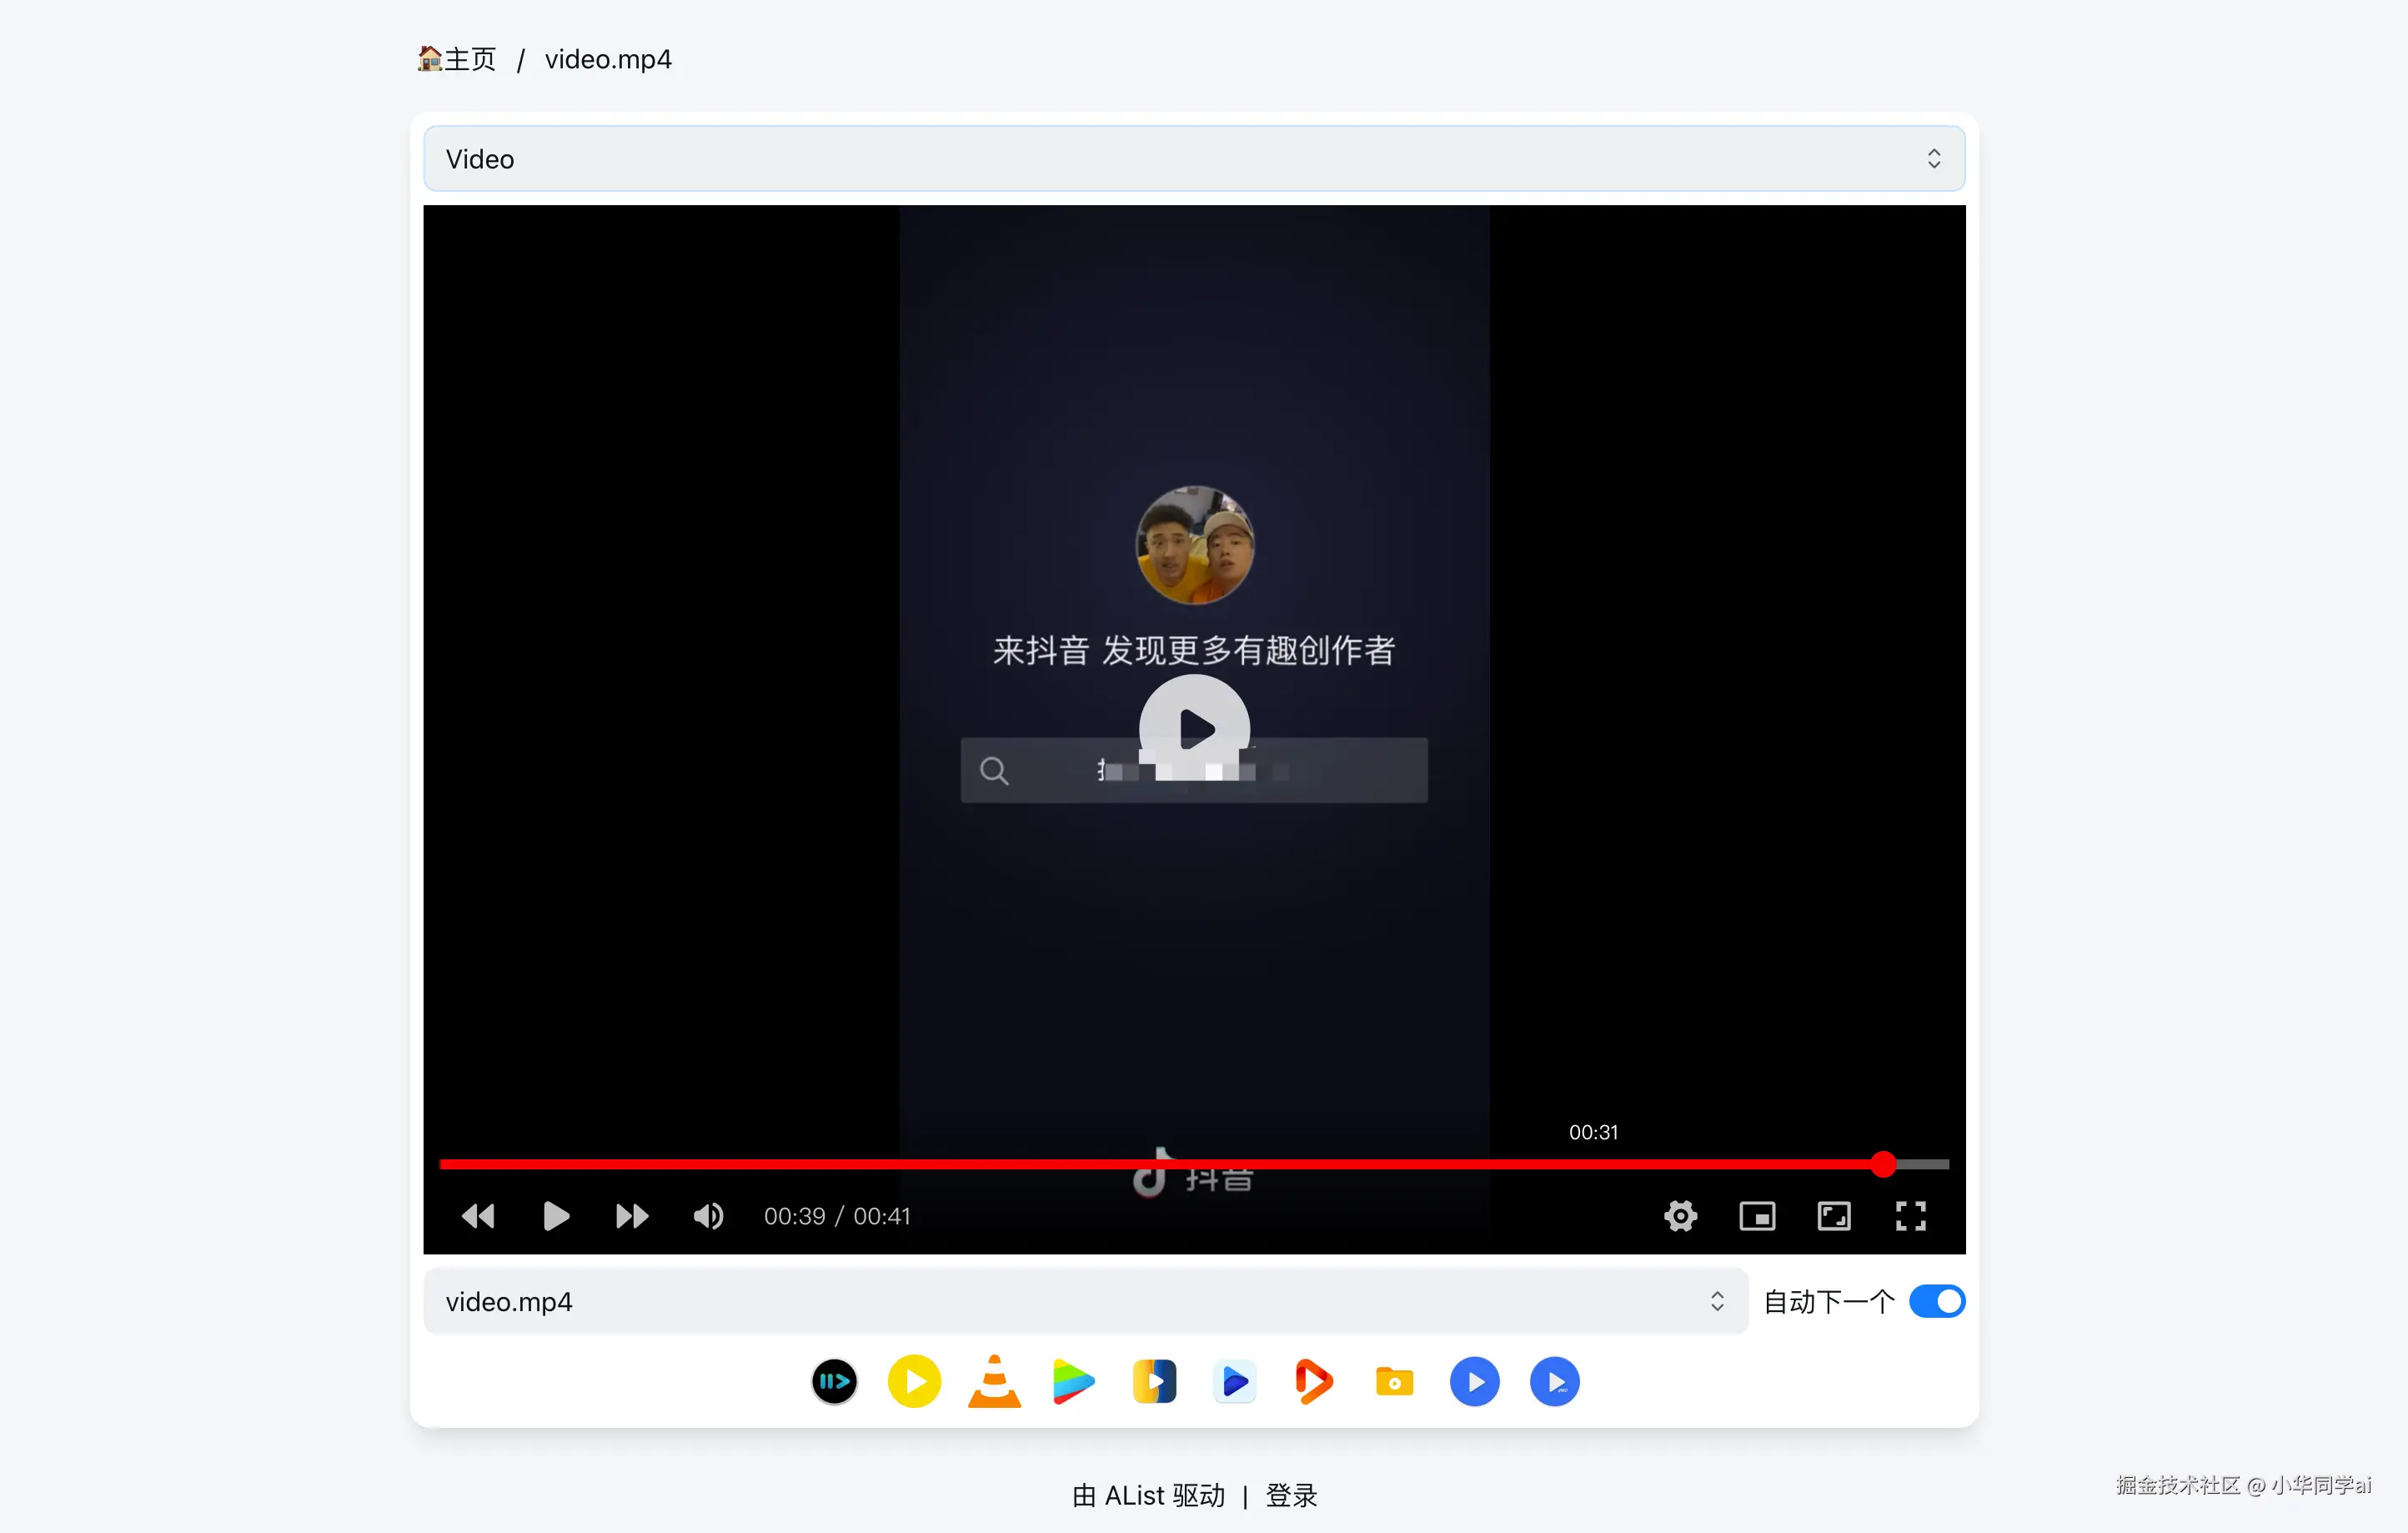Open the video.mp4 file selector dropdown
The height and width of the screenshot is (1533, 2408).
[1085, 1301]
